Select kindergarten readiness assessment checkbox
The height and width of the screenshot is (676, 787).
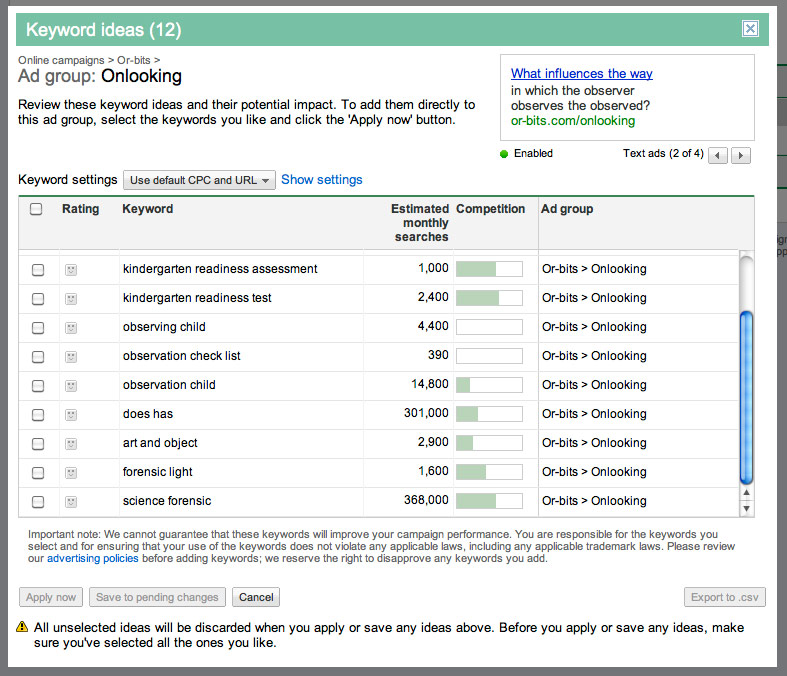tap(38, 270)
